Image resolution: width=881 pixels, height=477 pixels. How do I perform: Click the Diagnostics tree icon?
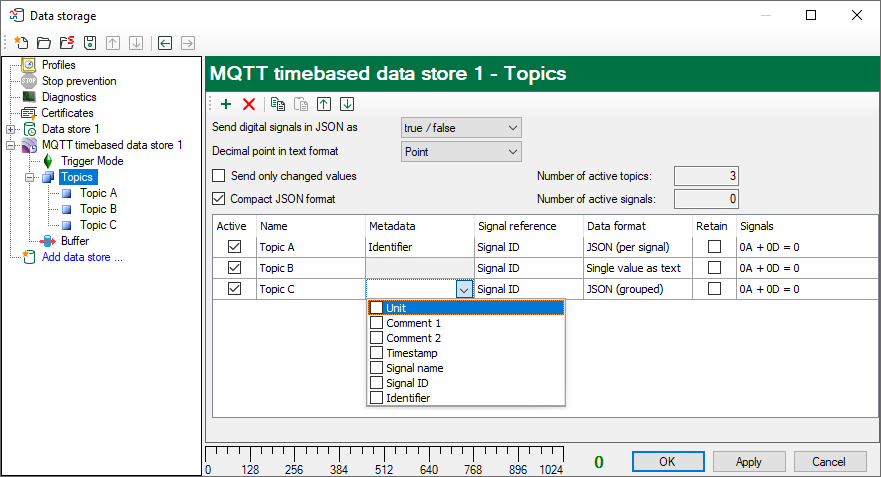point(29,97)
